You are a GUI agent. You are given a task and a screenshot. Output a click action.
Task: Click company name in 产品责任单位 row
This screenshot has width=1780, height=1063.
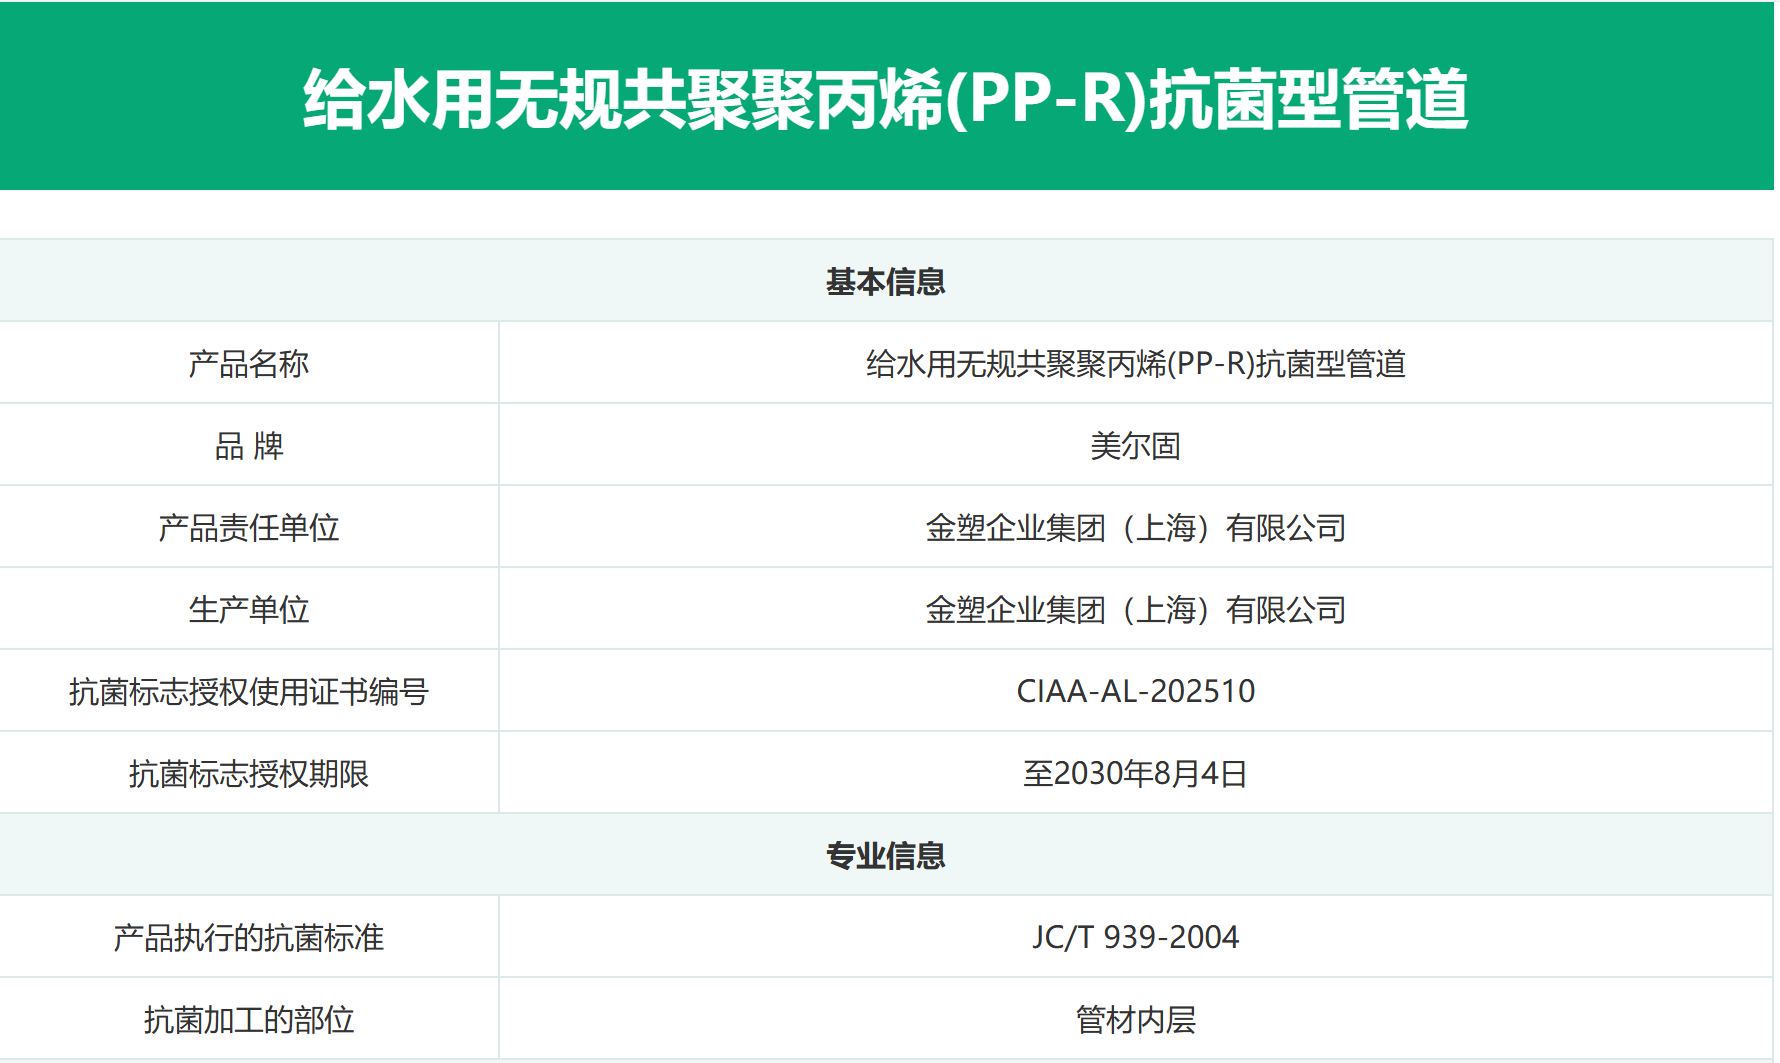coord(1135,528)
